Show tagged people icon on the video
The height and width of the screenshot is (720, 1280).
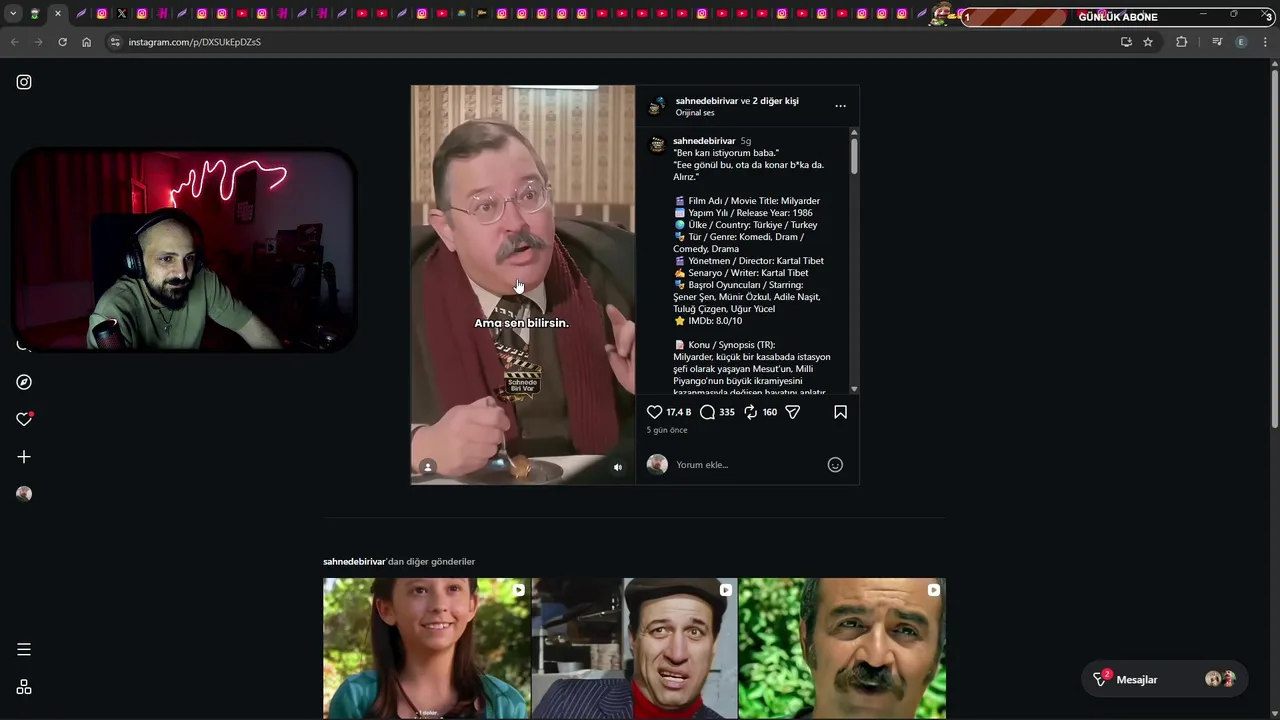click(x=428, y=467)
